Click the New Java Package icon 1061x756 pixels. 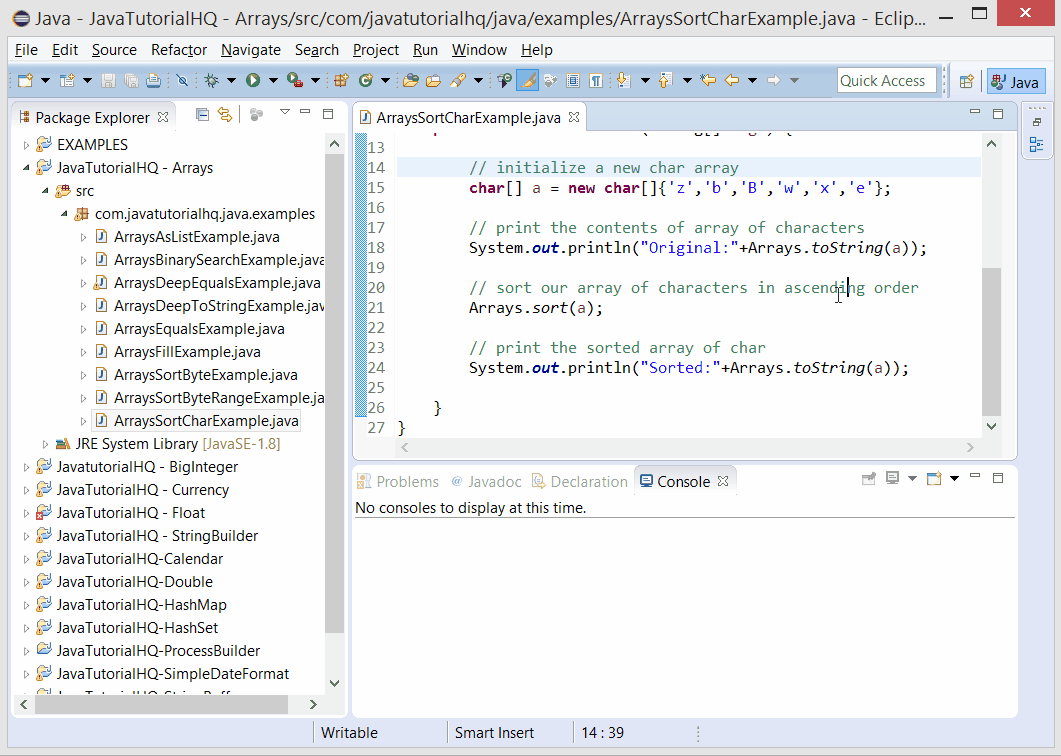click(341, 81)
